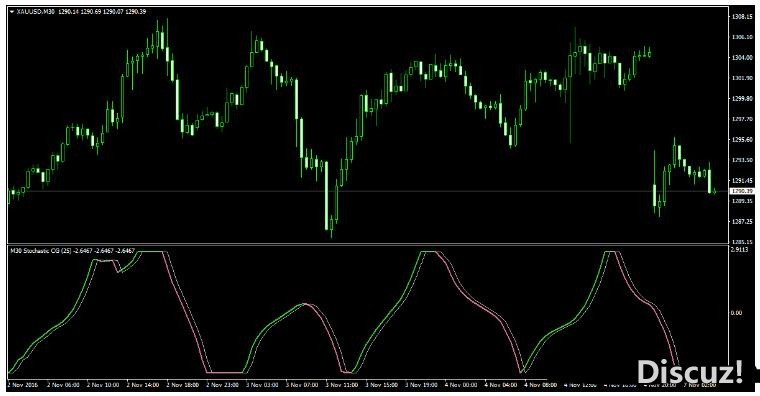Click time axis label 4 Nov 08:00

coord(541,385)
